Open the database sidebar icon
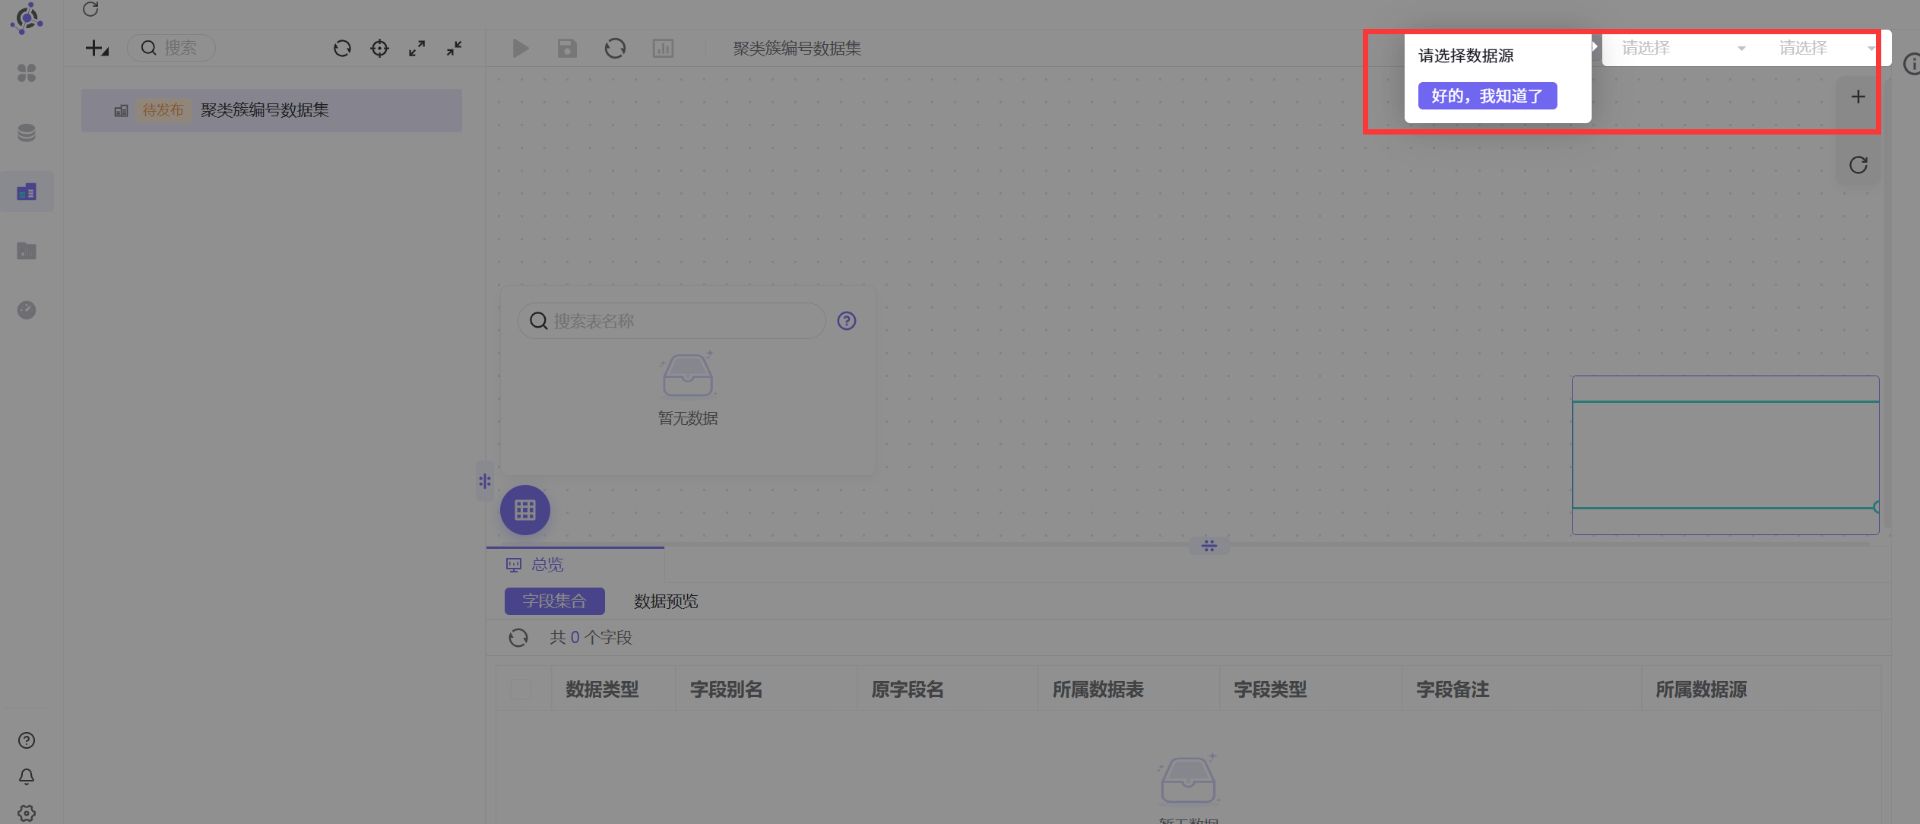Image resolution: width=1920 pixels, height=824 pixels. tap(27, 132)
